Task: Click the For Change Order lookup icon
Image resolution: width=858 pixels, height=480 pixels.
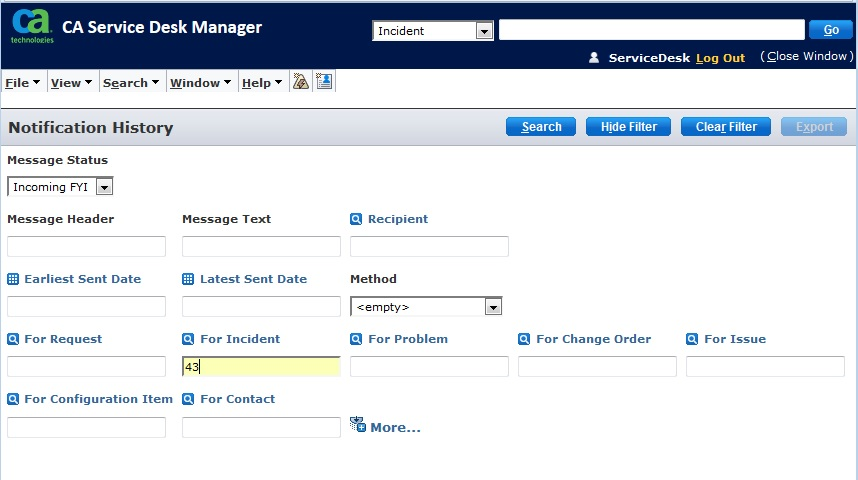Action: [x=524, y=339]
